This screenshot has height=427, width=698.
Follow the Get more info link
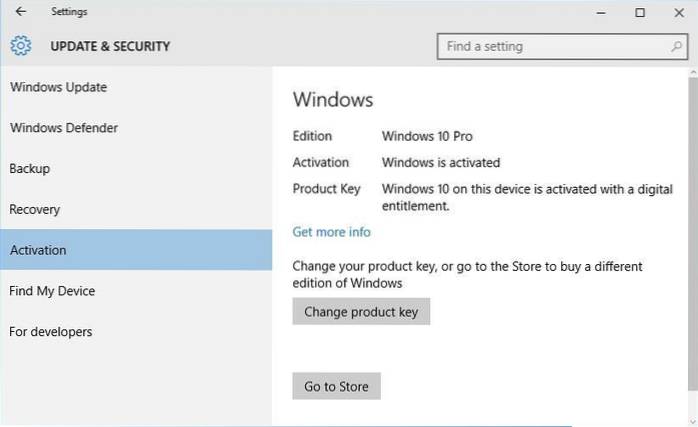click(x=331, y=232)
